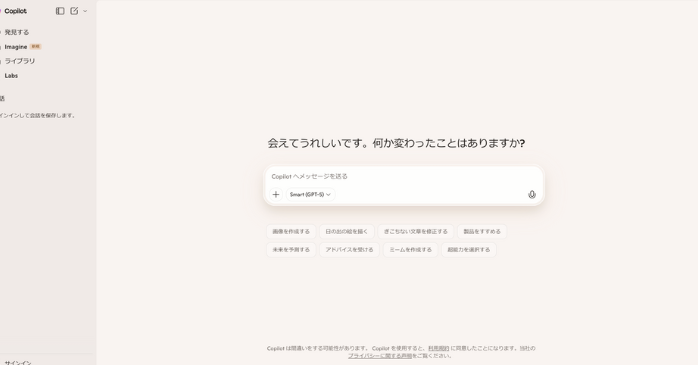Click サインイン at the sidebar bottom

tap(18, 363)
